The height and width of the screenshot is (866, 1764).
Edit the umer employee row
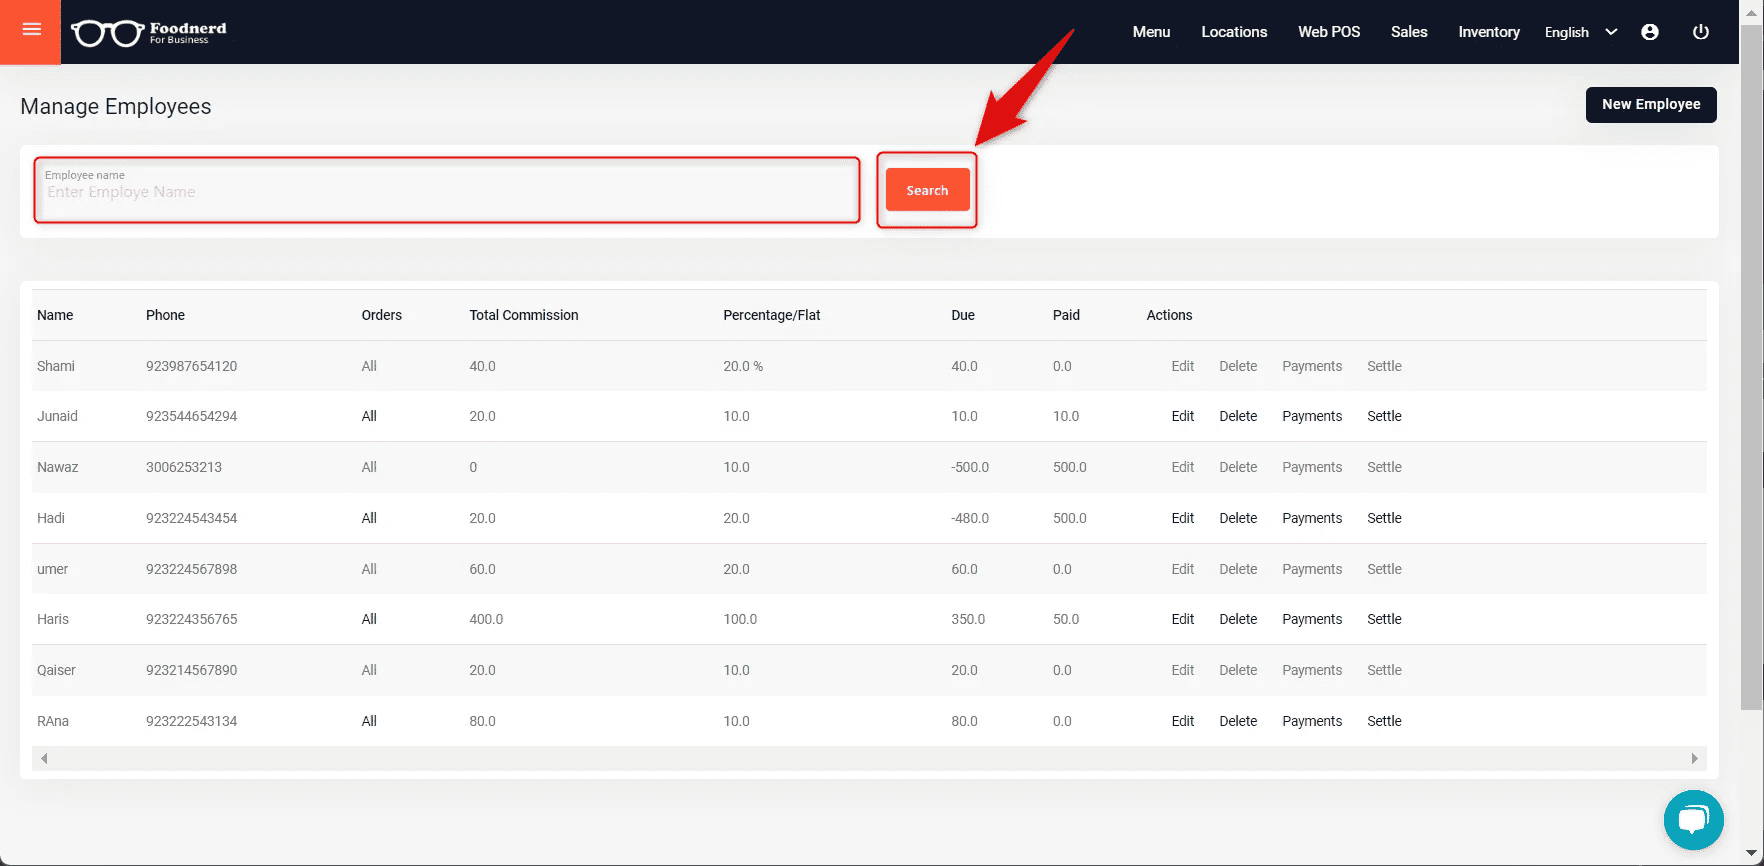(1183, 569)
